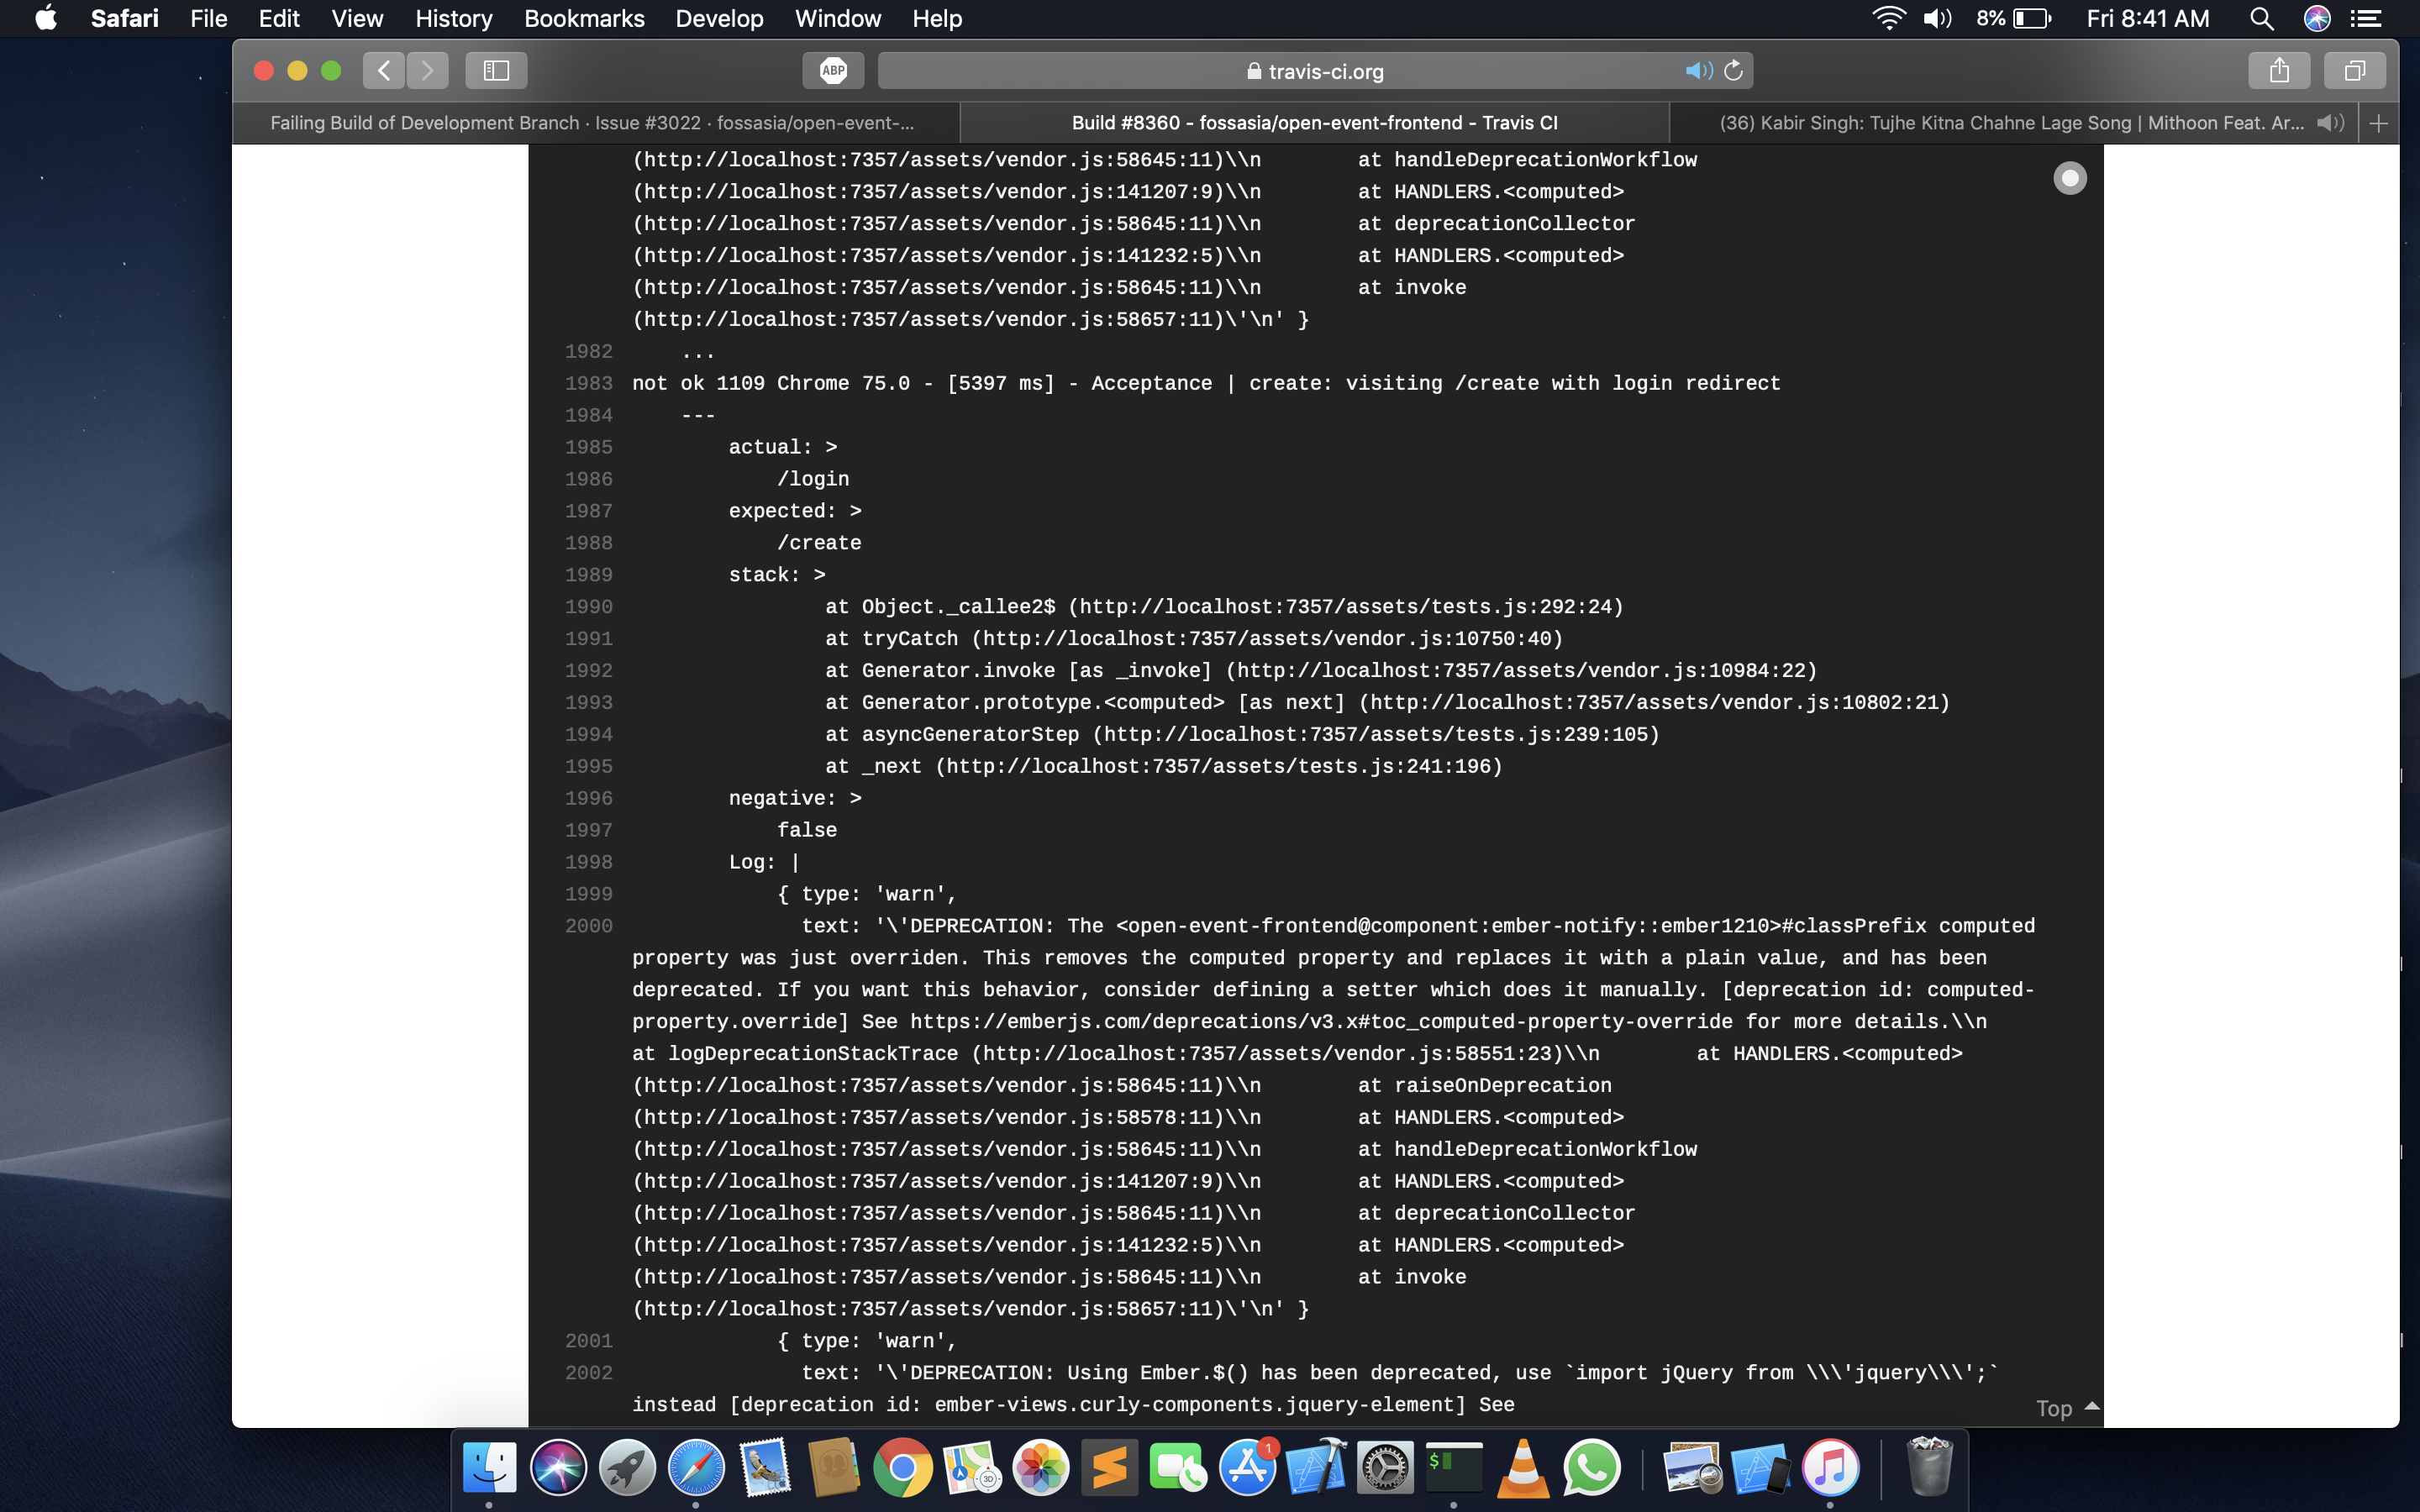Select log line number 2002

coord(589,1373)
